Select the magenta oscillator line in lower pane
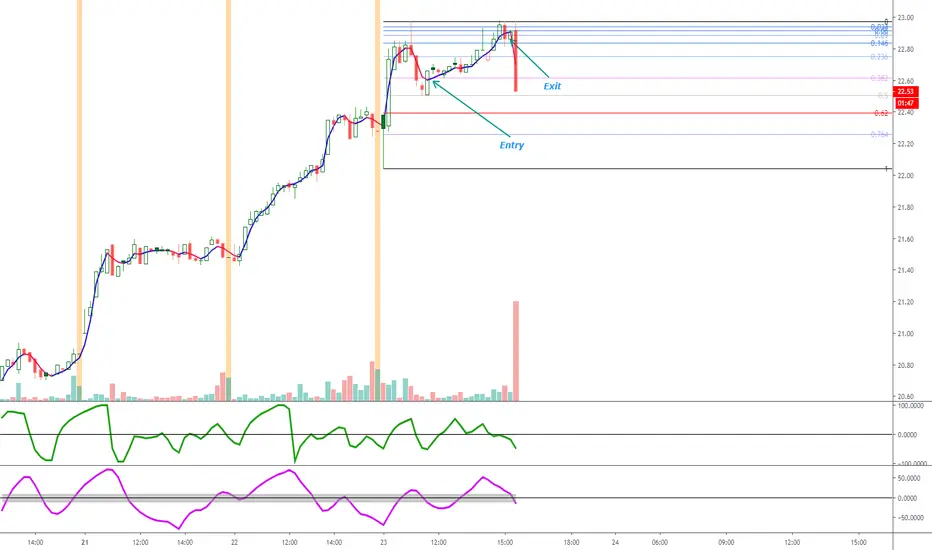932x550 pixels. pyautogui.click(x=259, y=499)
